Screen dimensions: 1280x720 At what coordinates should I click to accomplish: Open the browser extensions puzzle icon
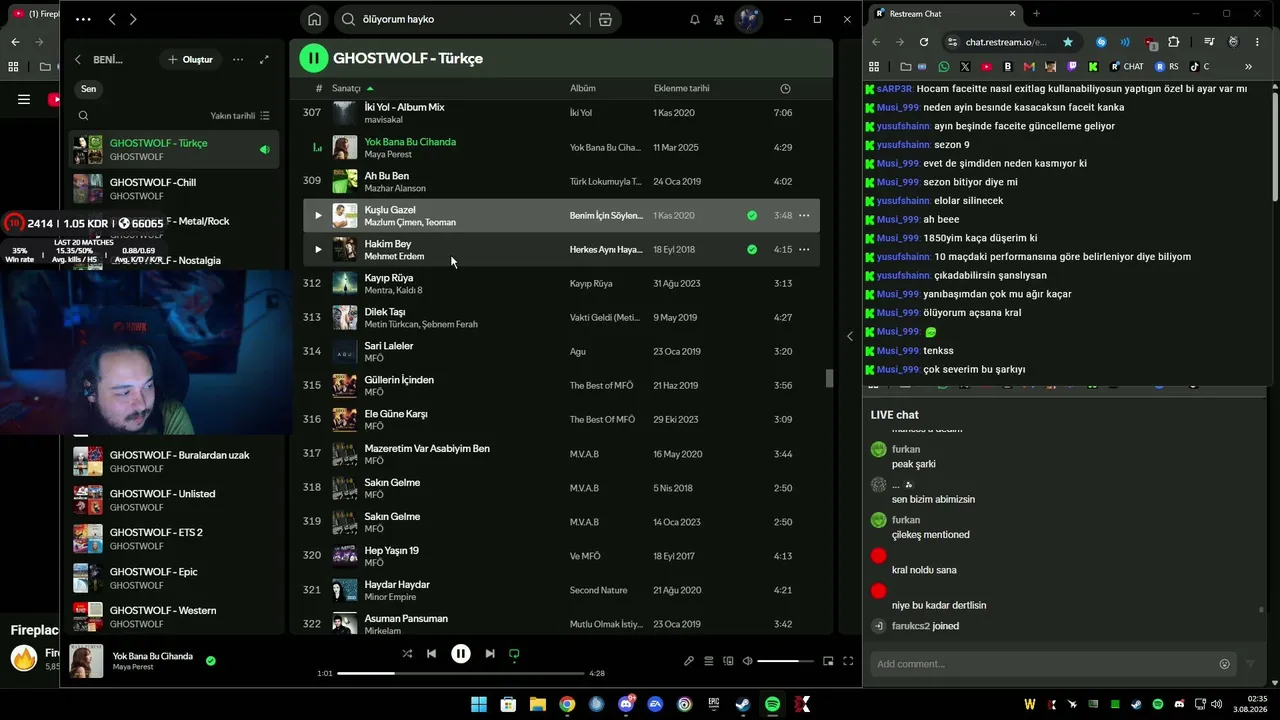coord(1174,42)
